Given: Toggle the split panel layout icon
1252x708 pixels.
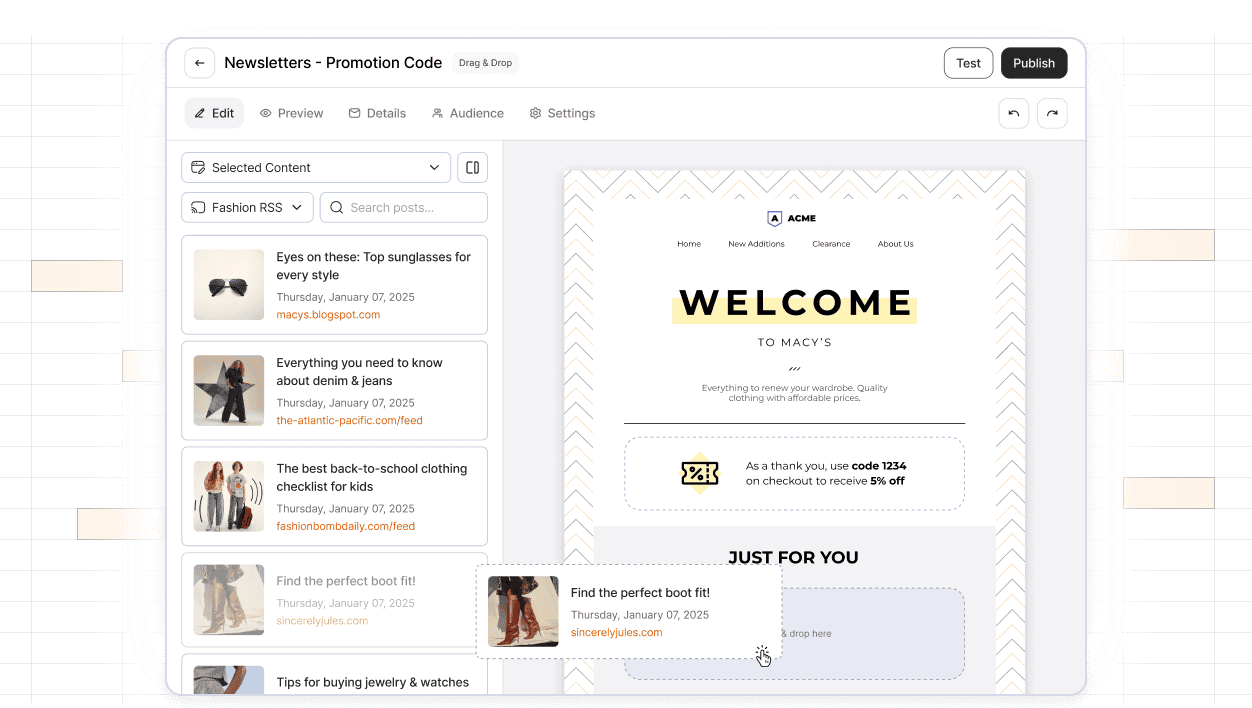Looking at the screenshot, I should [x=473, y=167].
